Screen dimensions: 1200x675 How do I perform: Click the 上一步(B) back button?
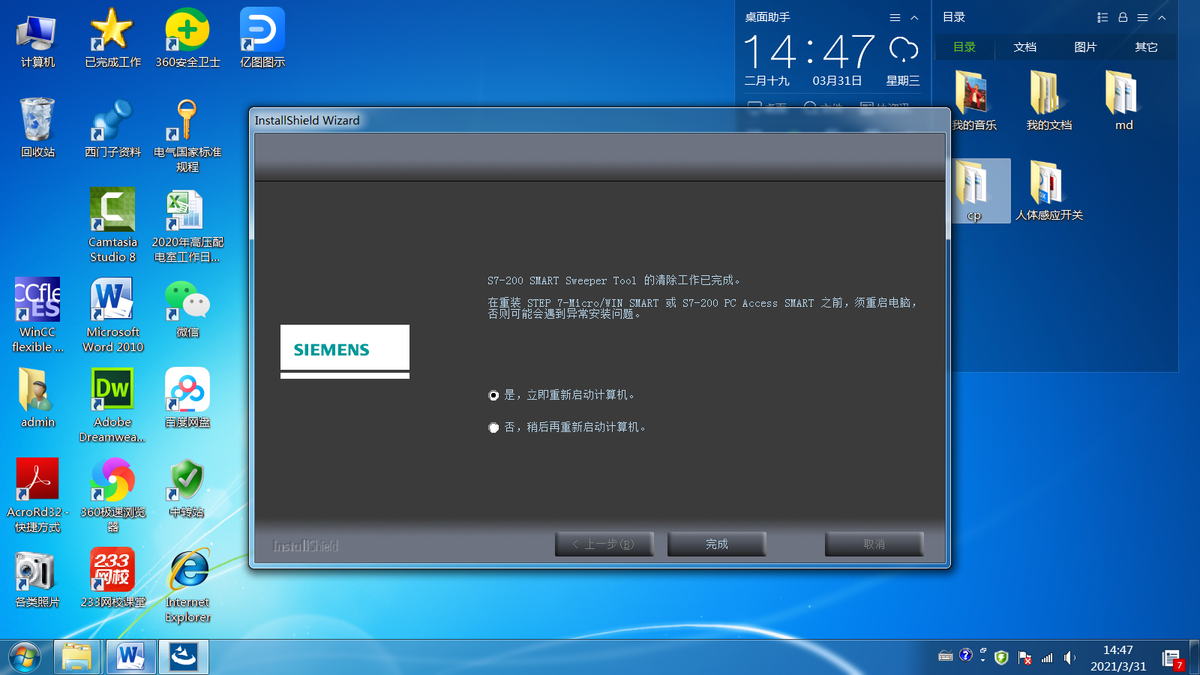click(x=604, y=544)
